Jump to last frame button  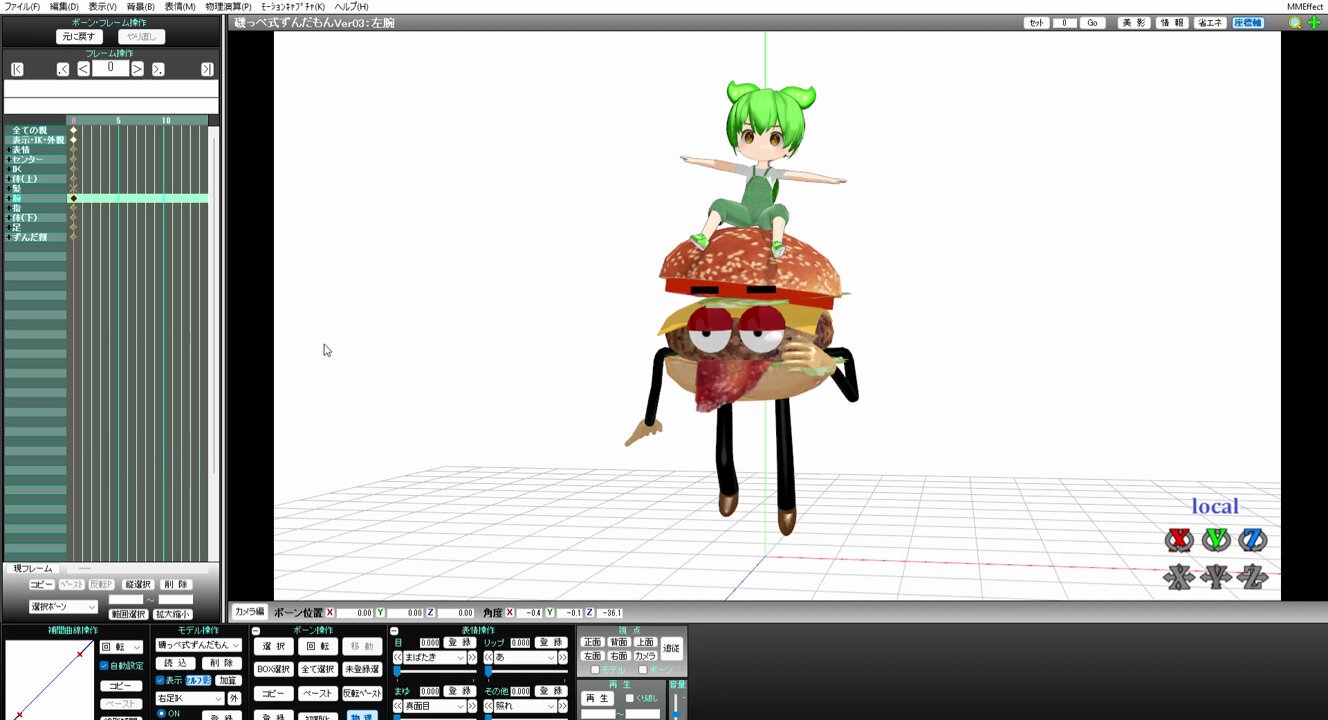[x=207, y=69]
